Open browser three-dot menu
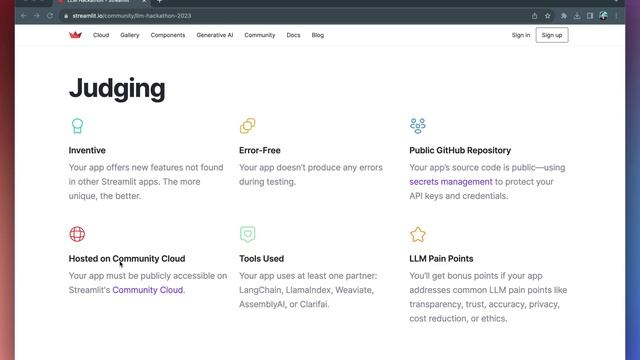 [616, 16]
